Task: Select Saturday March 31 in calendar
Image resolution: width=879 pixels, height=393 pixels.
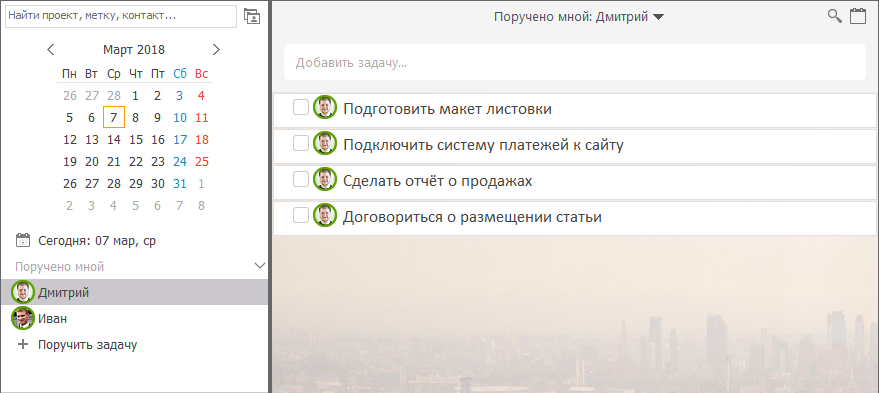Action: click(179, 184)
